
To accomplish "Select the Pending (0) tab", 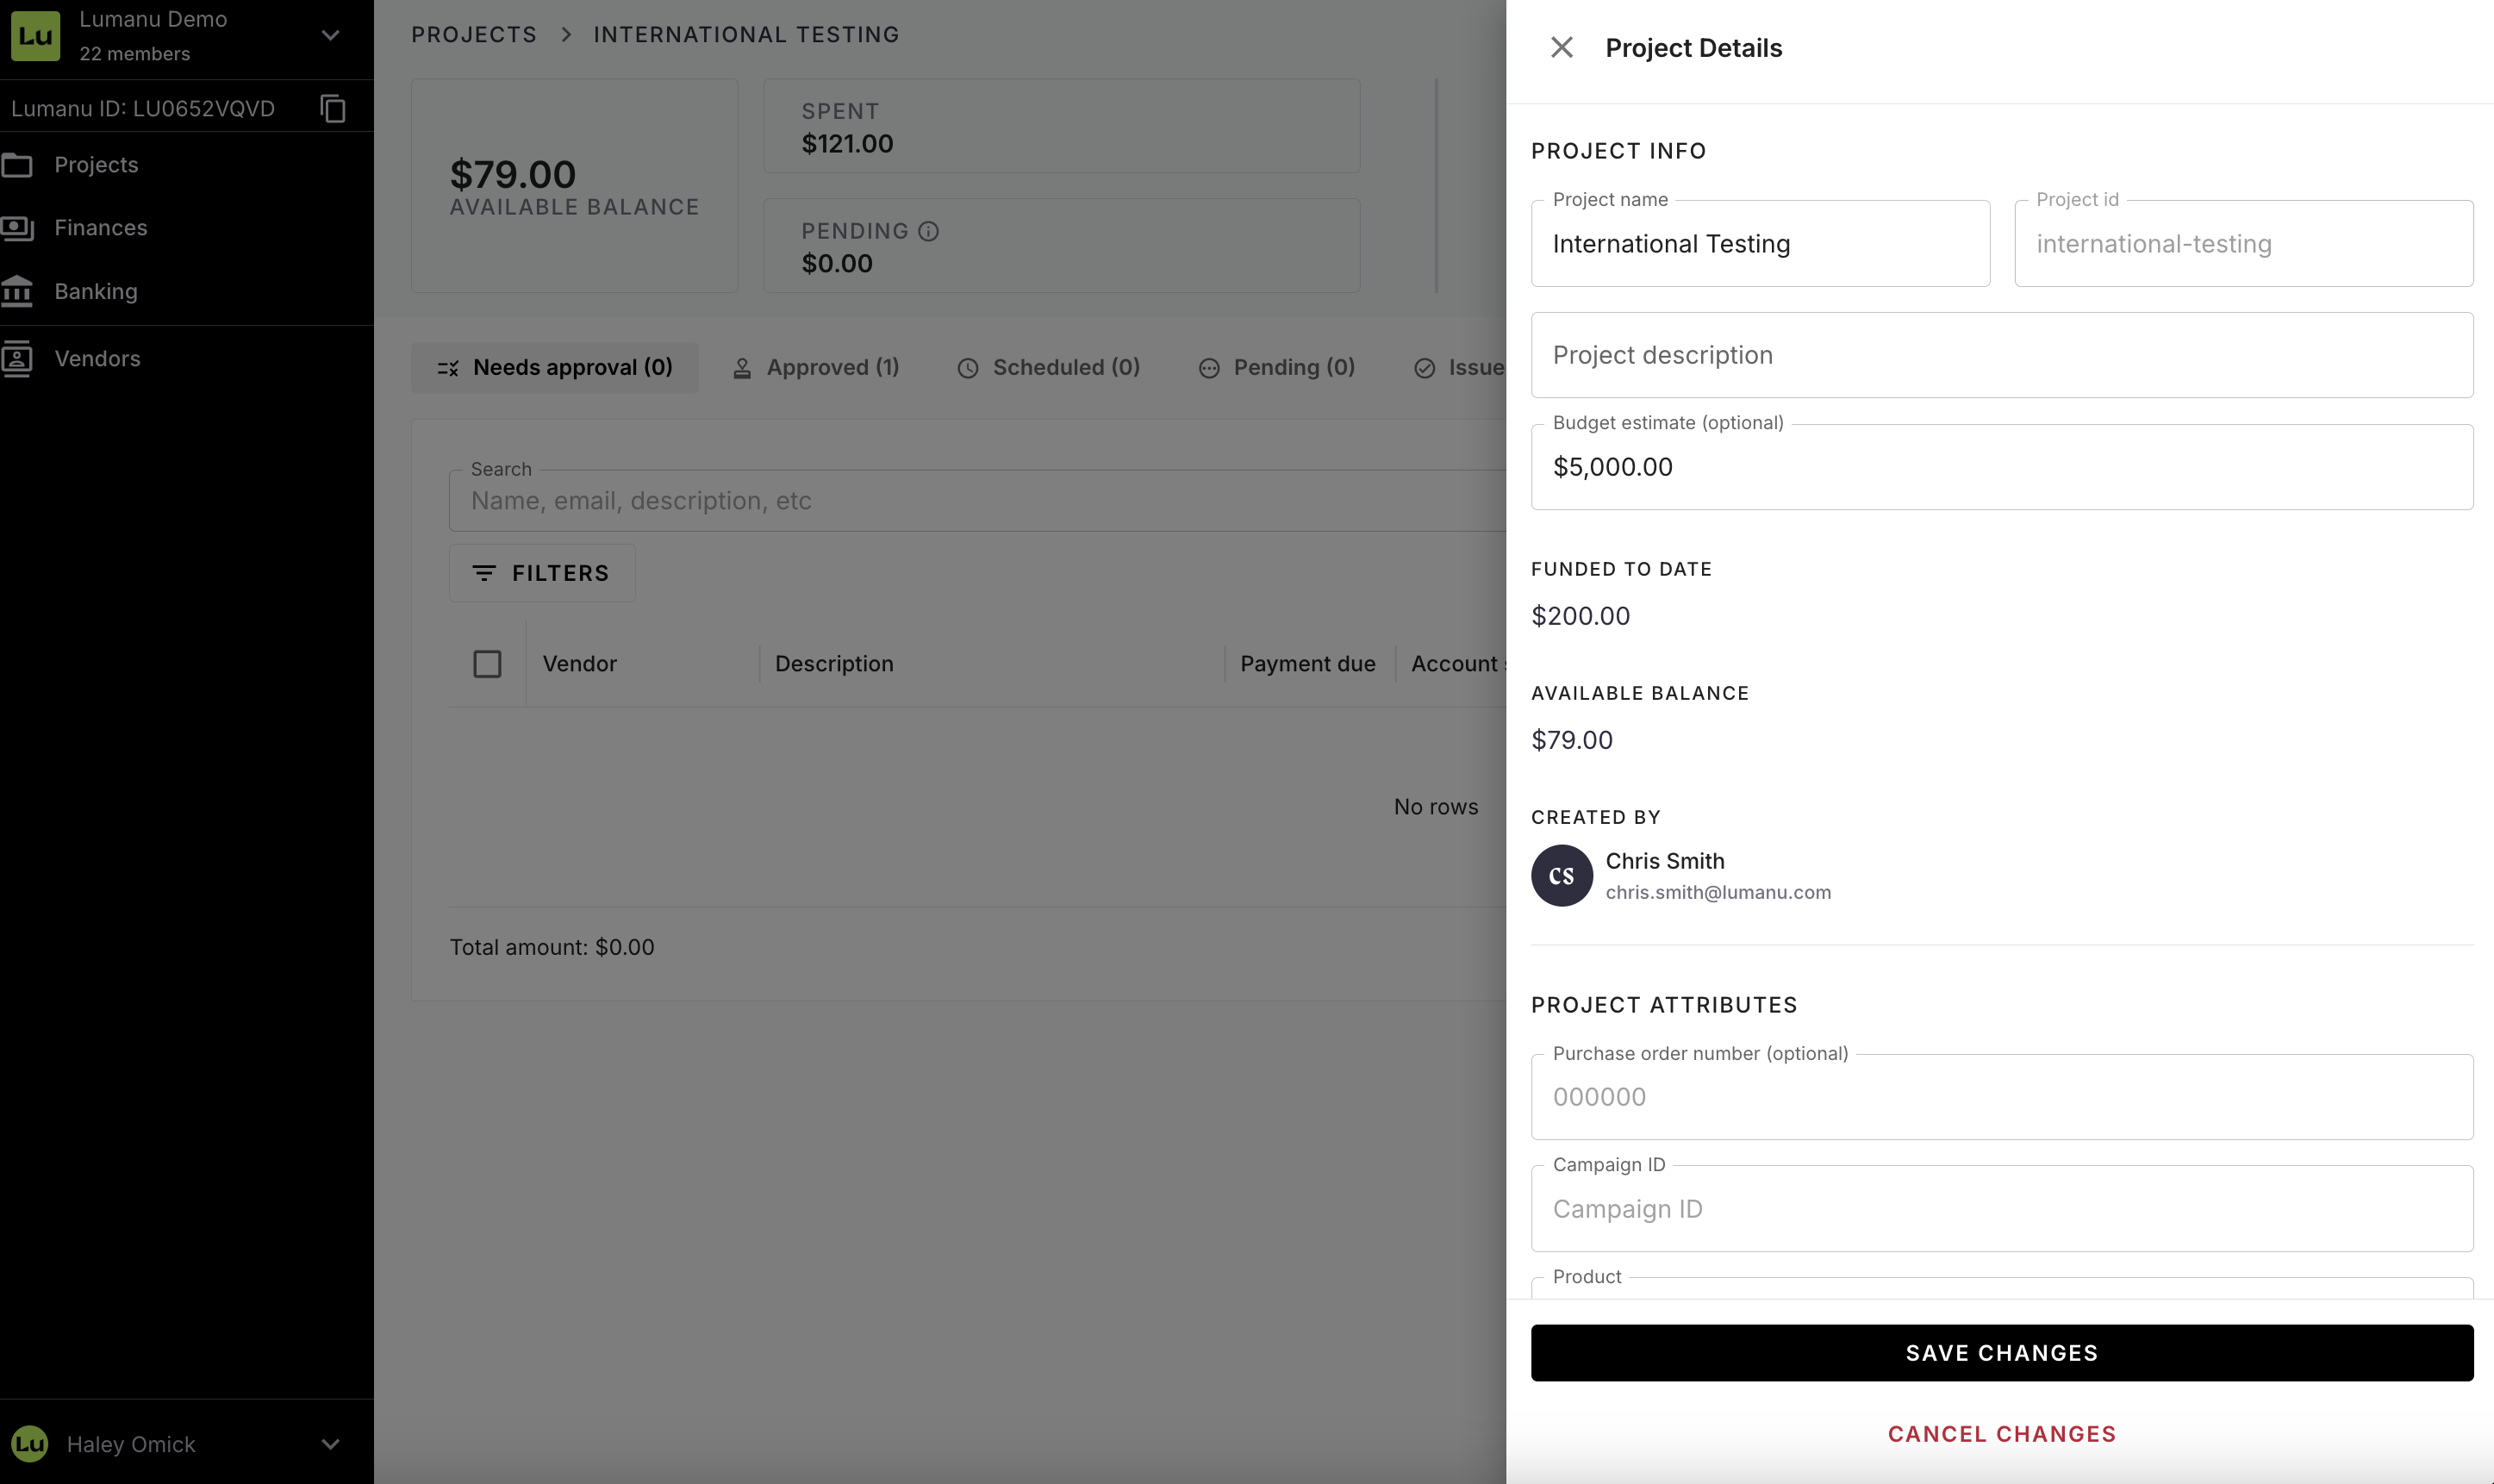I will [x=1277, y=368].
